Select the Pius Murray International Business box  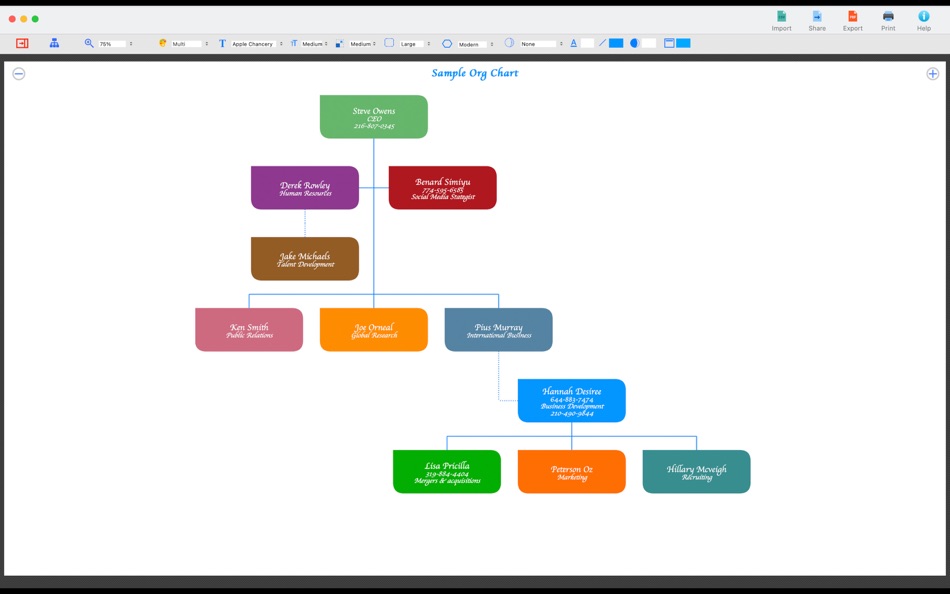499,330
